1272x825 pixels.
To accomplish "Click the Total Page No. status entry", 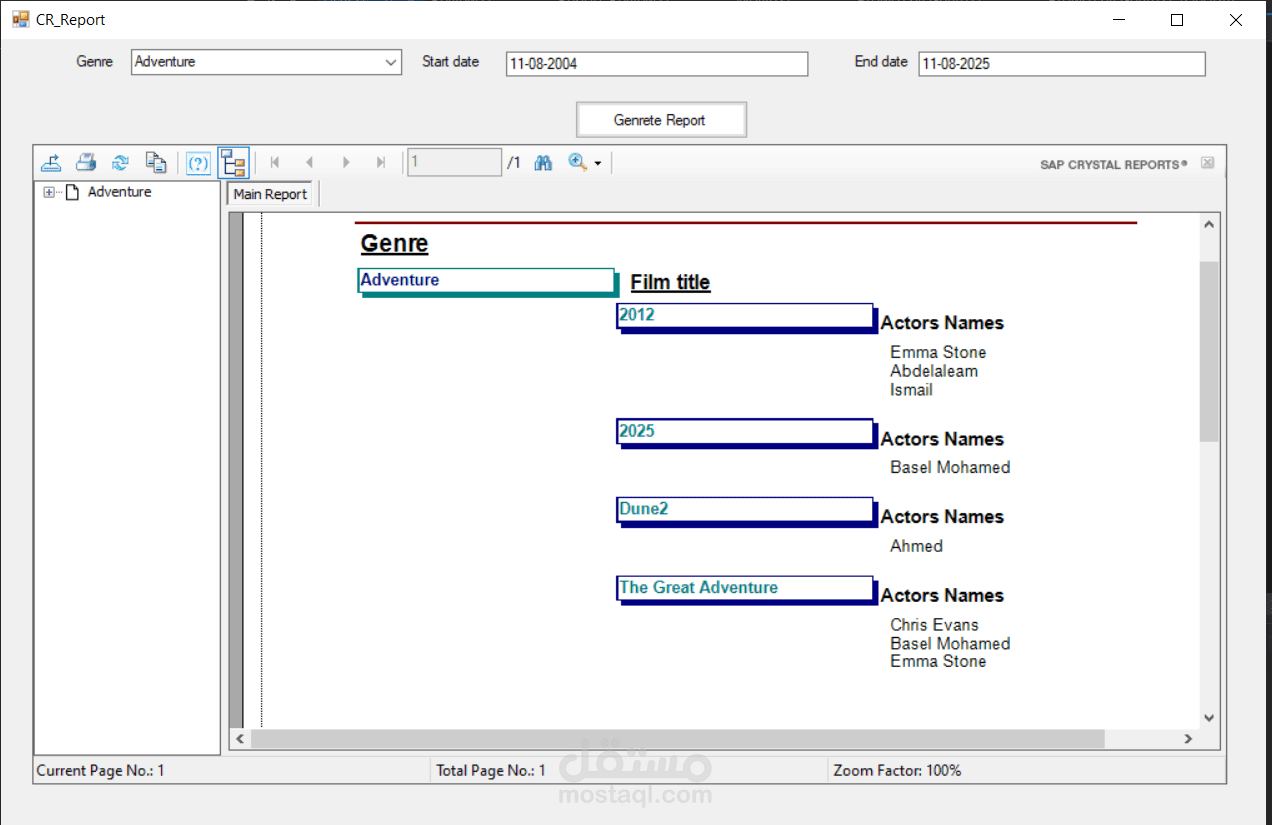I will tap(491, 771).
